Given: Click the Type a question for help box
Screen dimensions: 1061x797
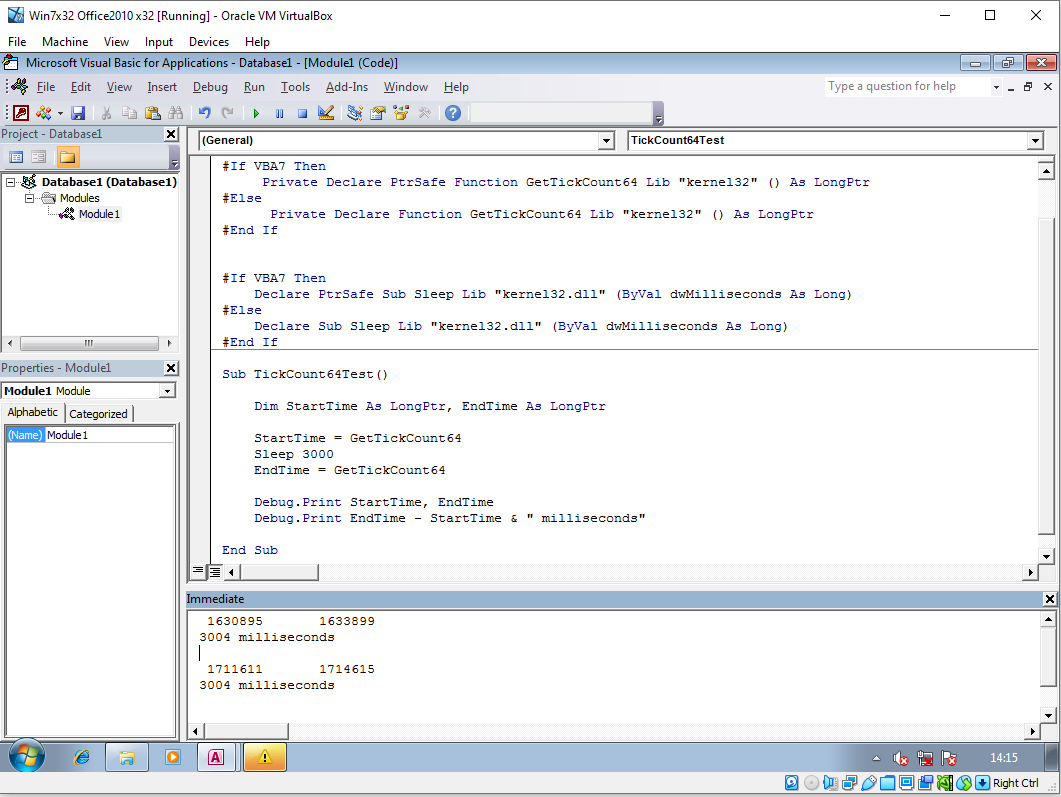Looking at the screenshot, I should pyautogui.click(x=907, y=87).
